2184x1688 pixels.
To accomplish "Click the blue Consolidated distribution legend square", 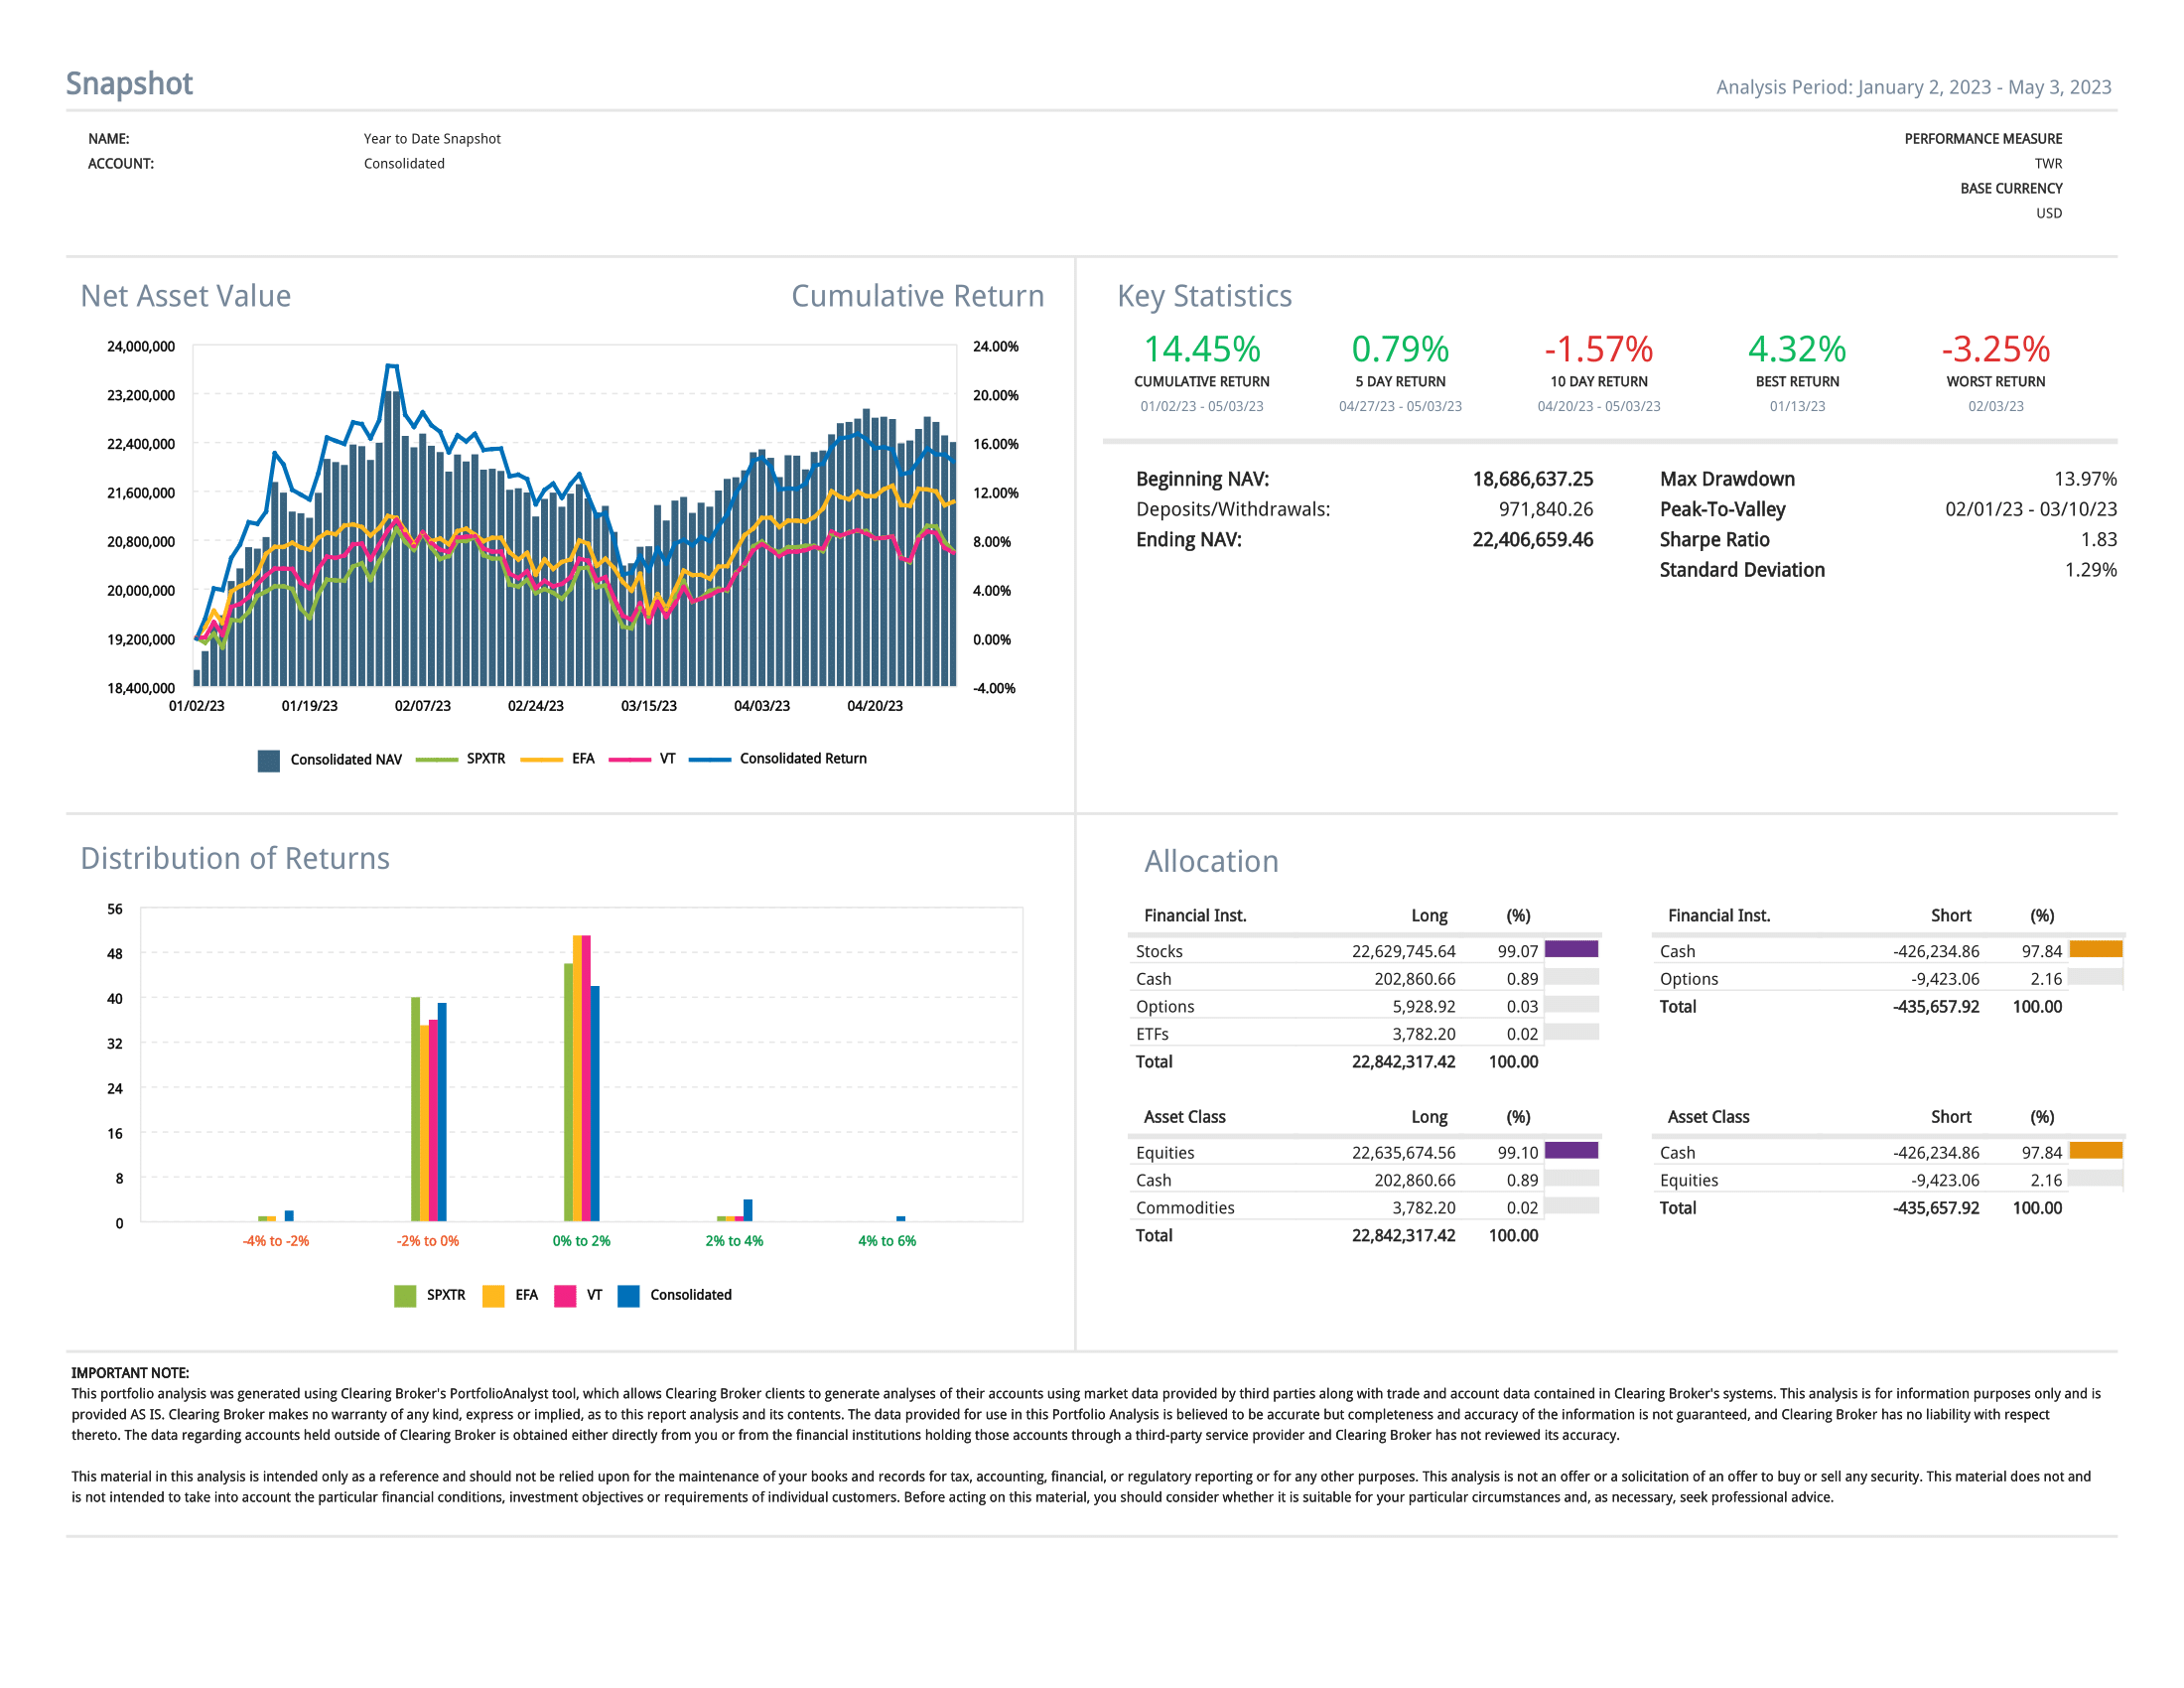I will click(x=629, y=1296).
